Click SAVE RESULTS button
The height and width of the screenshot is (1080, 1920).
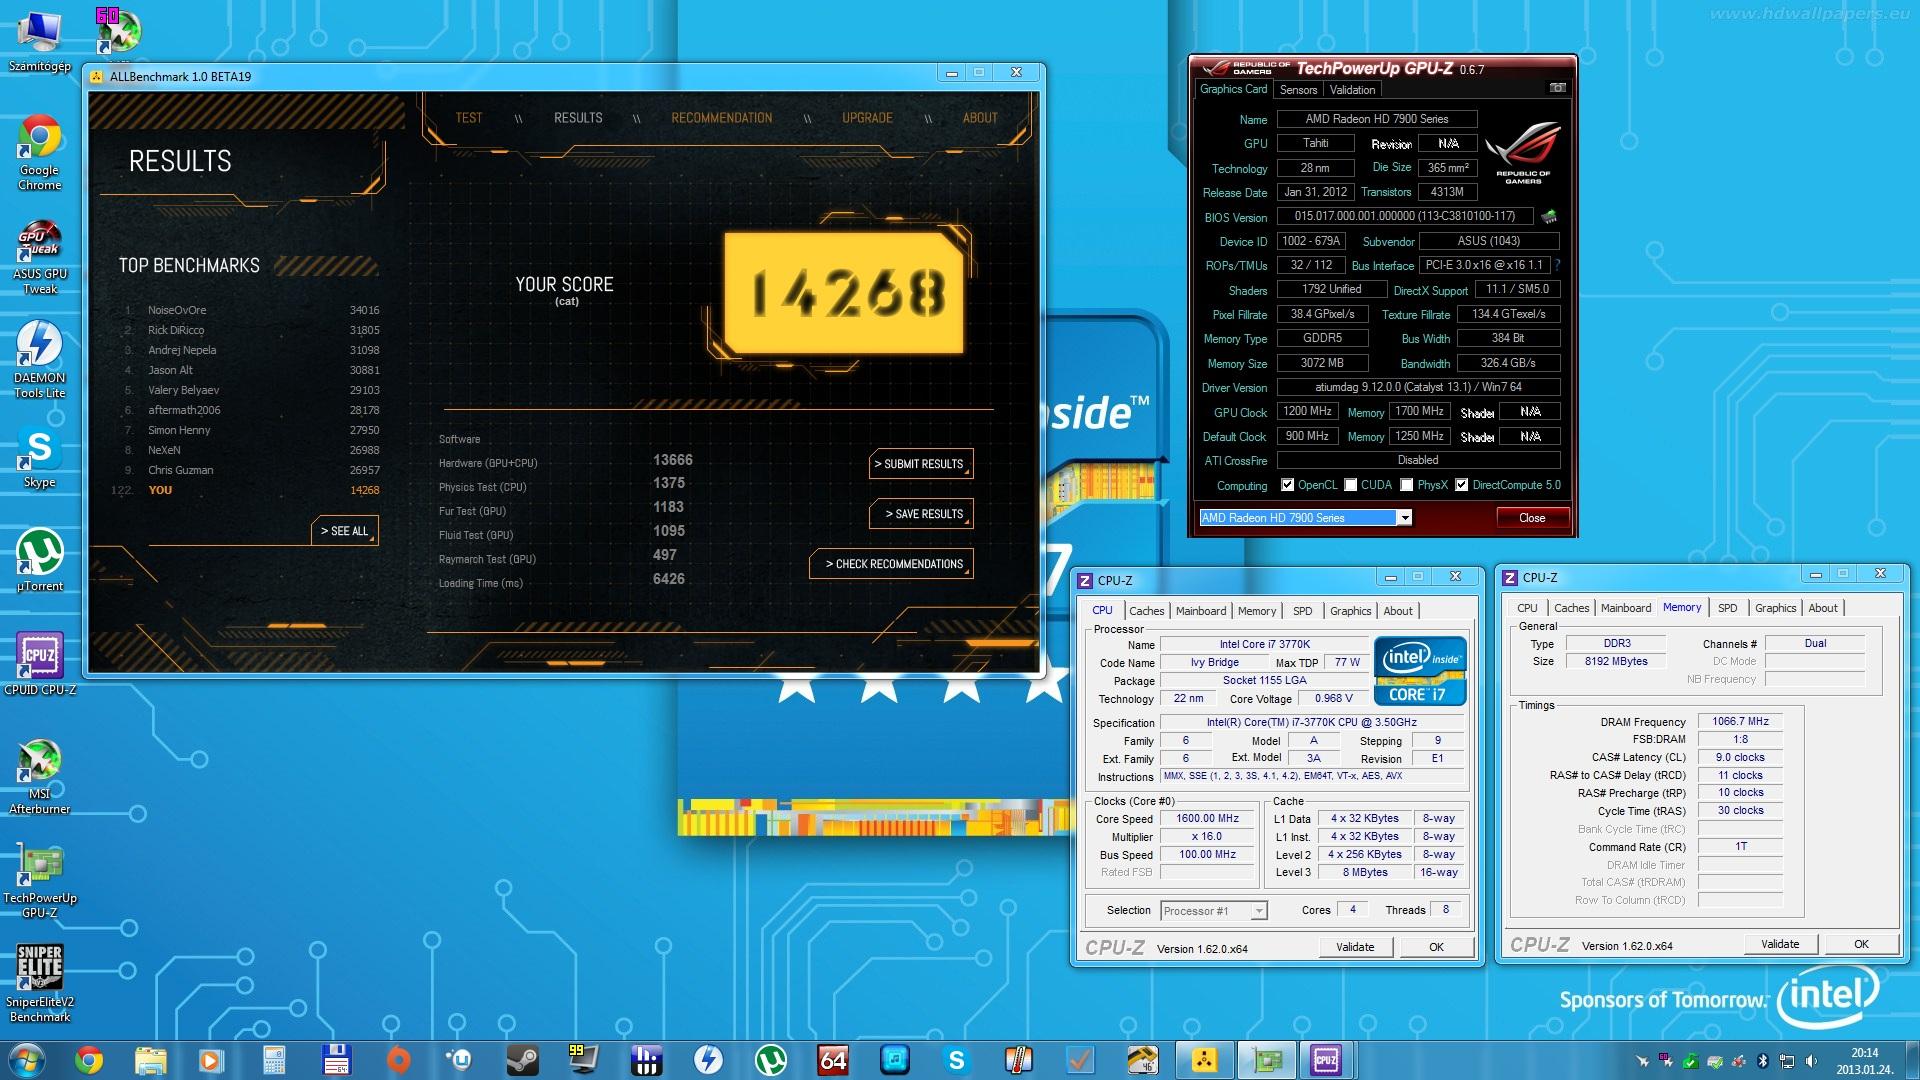click(x=922, y=514)
